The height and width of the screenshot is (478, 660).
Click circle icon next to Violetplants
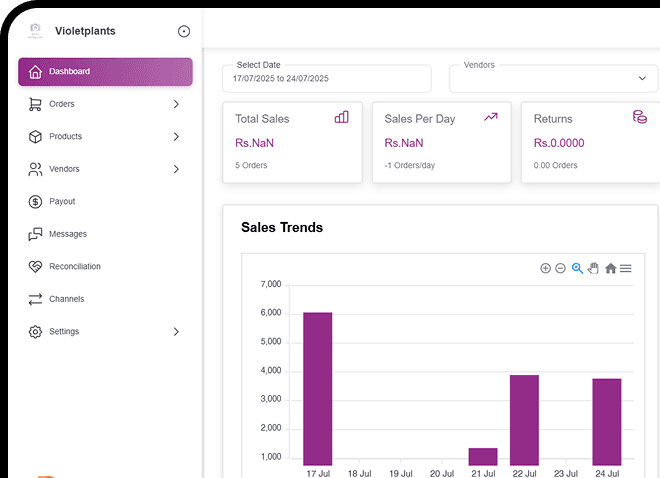click(183, 31)
